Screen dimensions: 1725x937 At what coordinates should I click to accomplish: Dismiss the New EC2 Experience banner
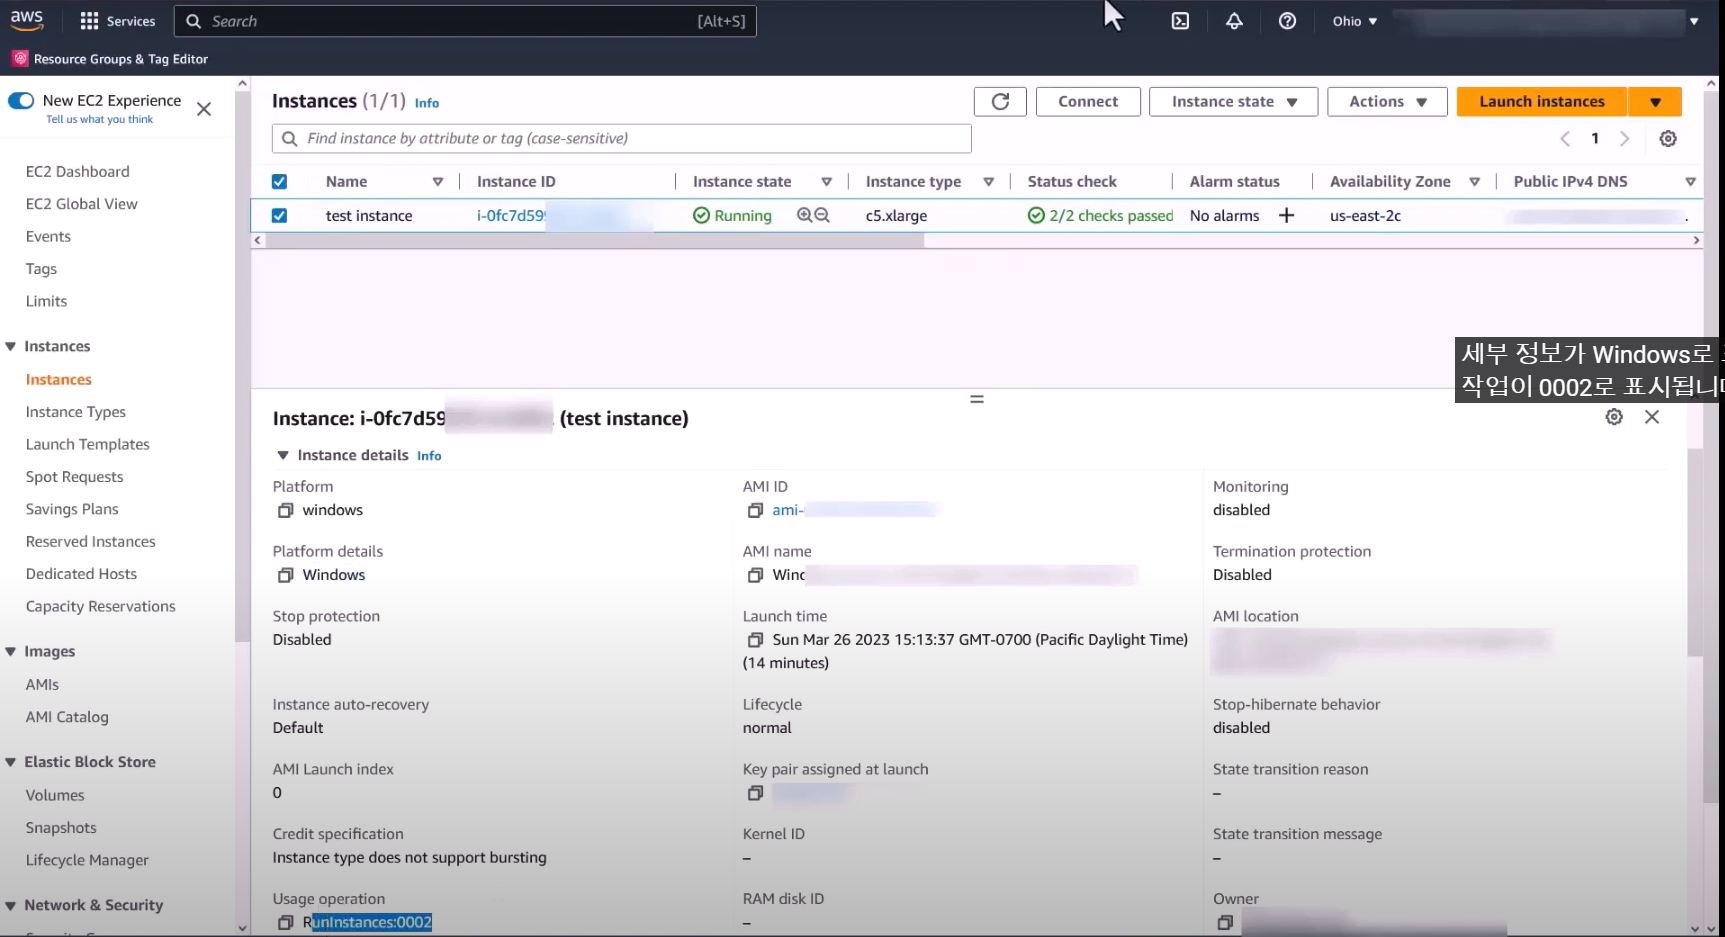(x=204, y=109)
